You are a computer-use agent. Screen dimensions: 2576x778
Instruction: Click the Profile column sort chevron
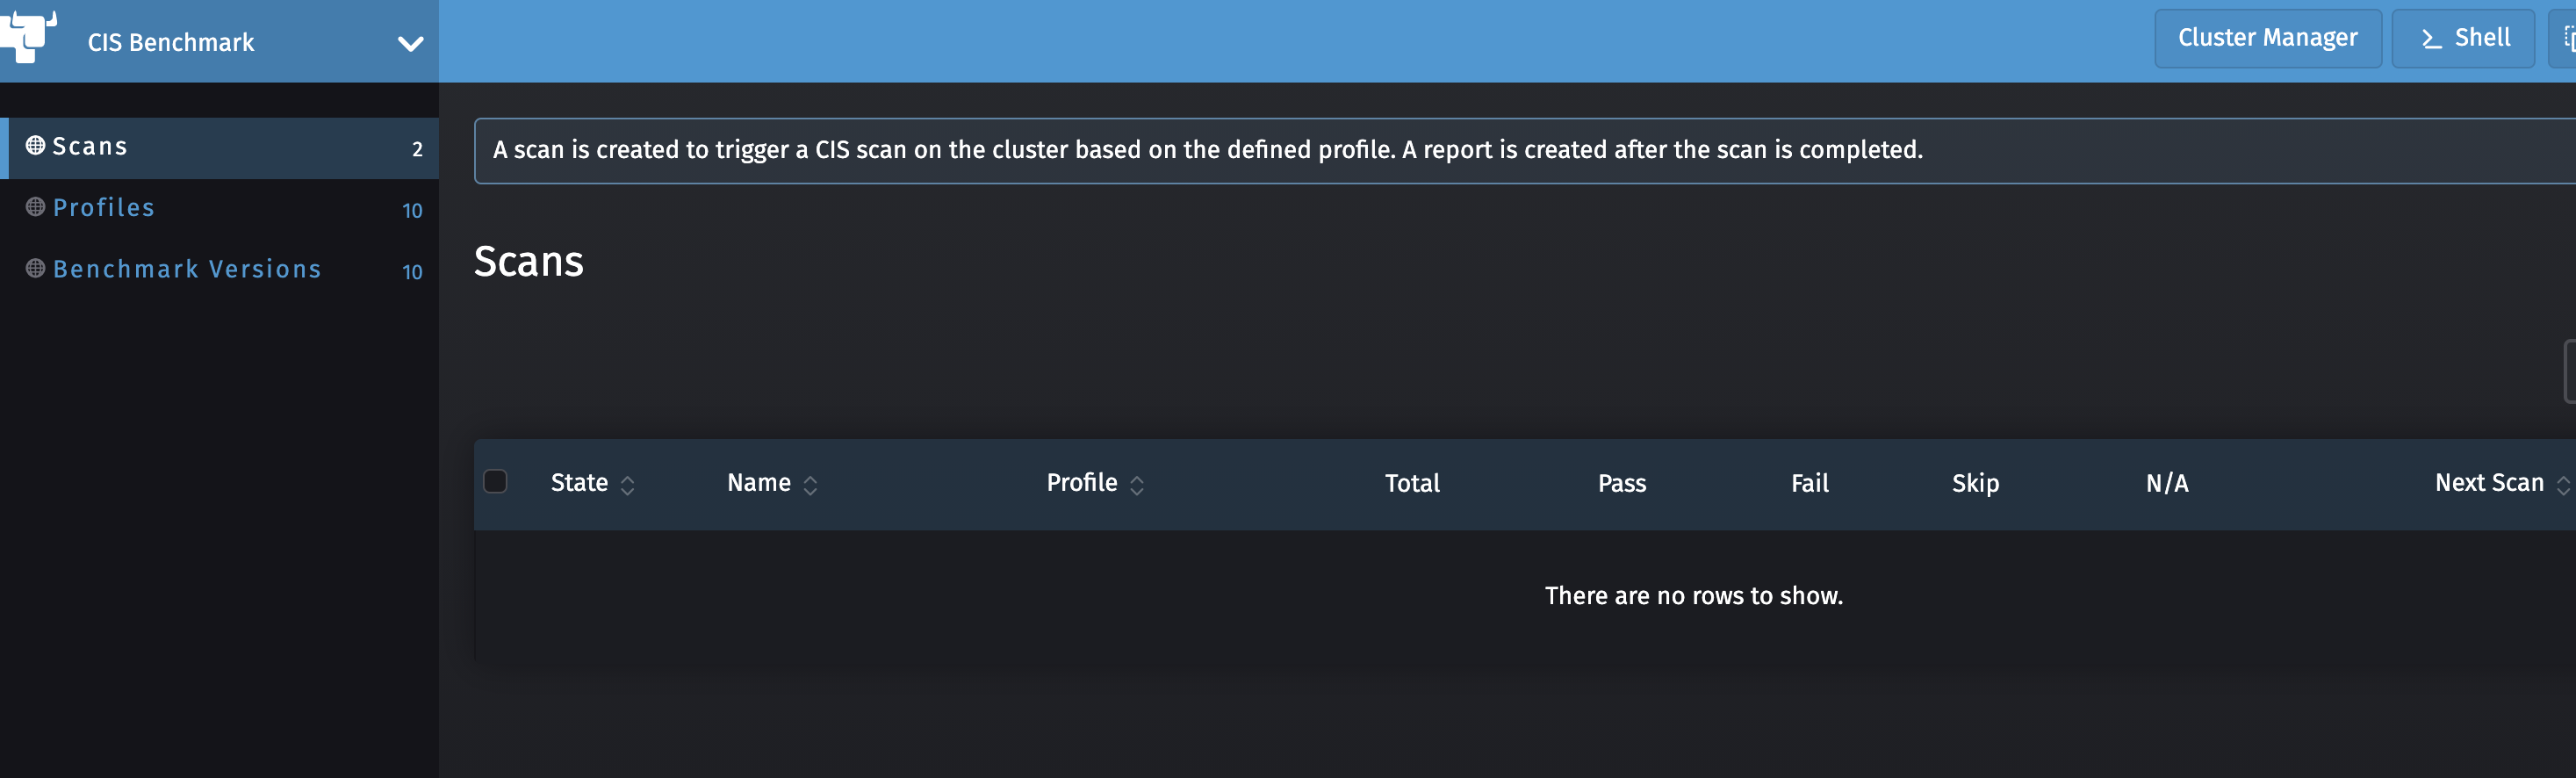click(1137, 483)
